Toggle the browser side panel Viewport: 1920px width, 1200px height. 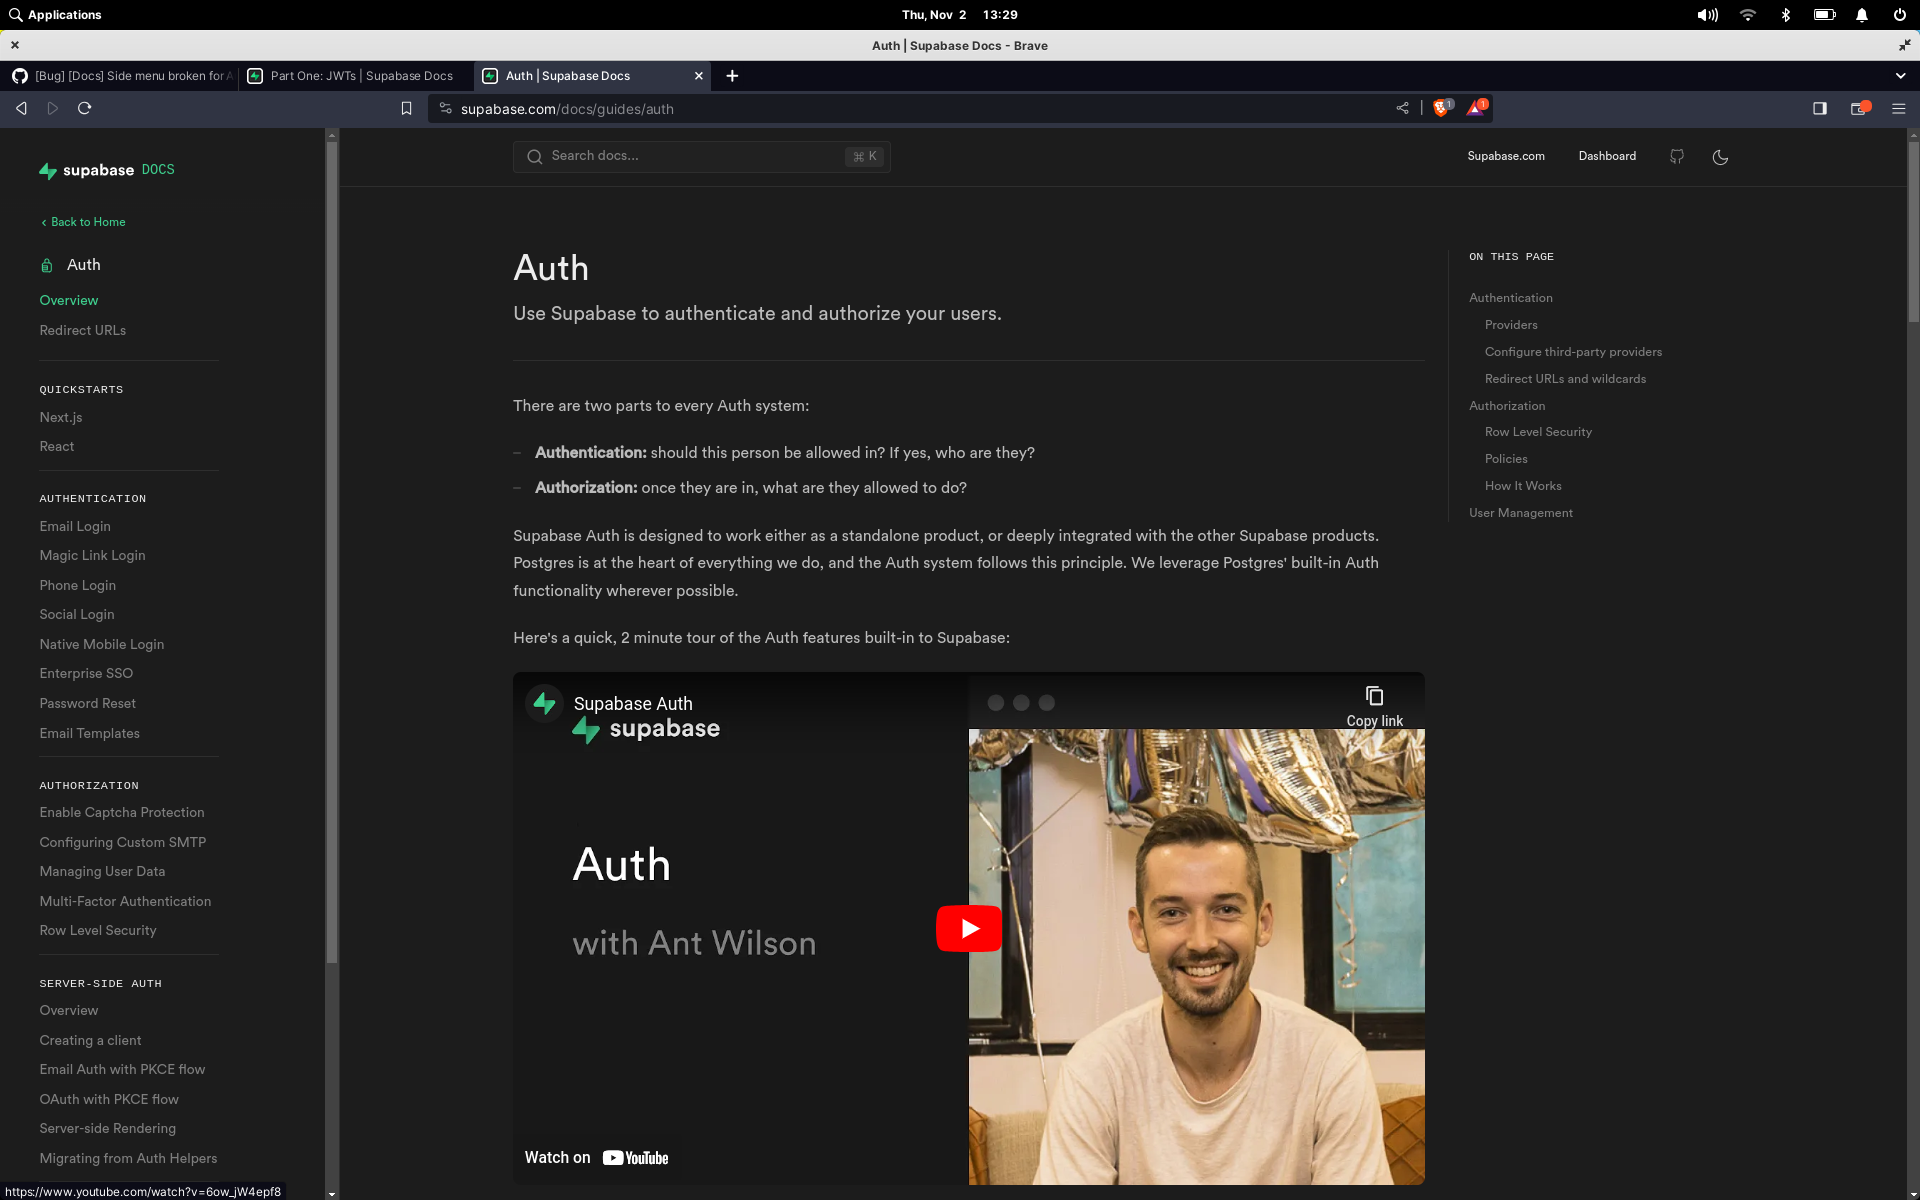(x=1819, y=108)
